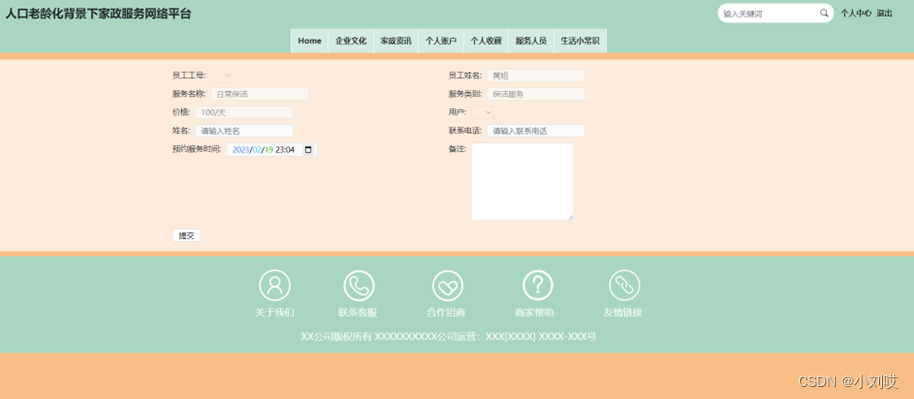
Task: Expand the 用户 dropdown
Action: point(483,112)
